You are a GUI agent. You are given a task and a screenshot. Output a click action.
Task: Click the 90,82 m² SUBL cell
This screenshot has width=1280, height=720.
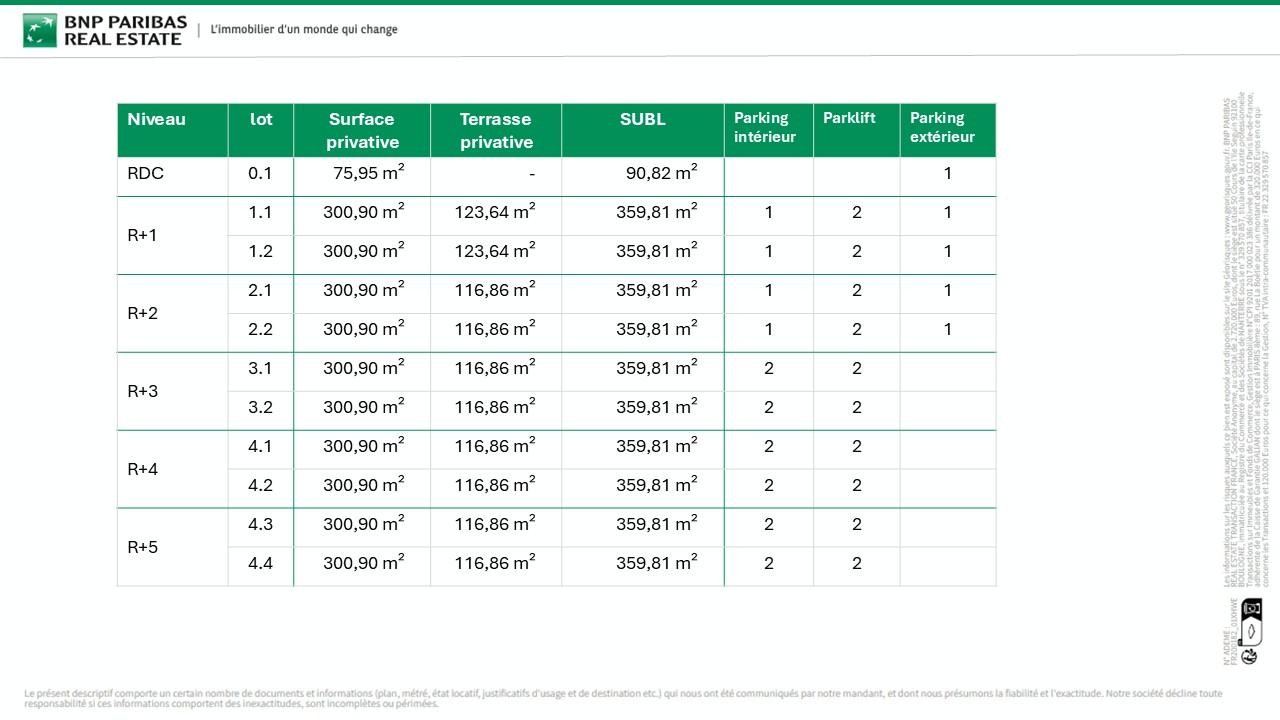(x=660, y=174)
